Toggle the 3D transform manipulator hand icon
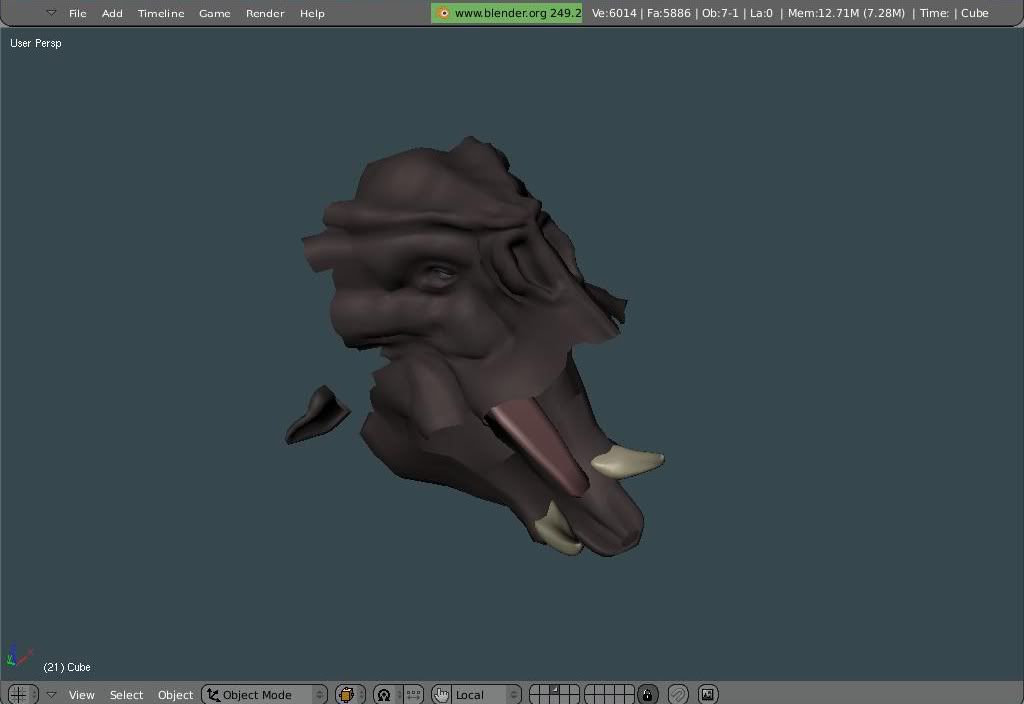 441,694
